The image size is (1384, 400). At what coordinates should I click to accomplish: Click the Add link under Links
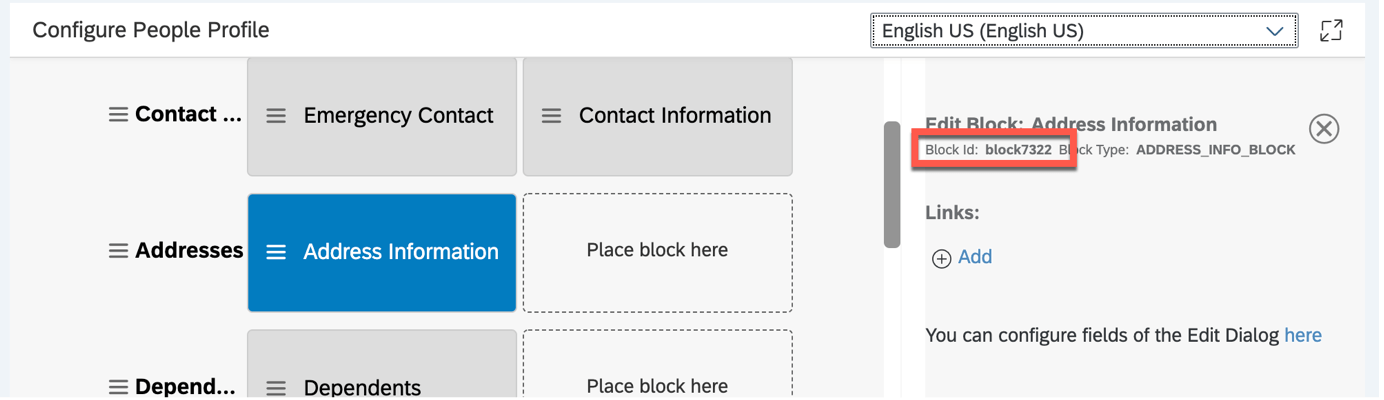point(975,257)
